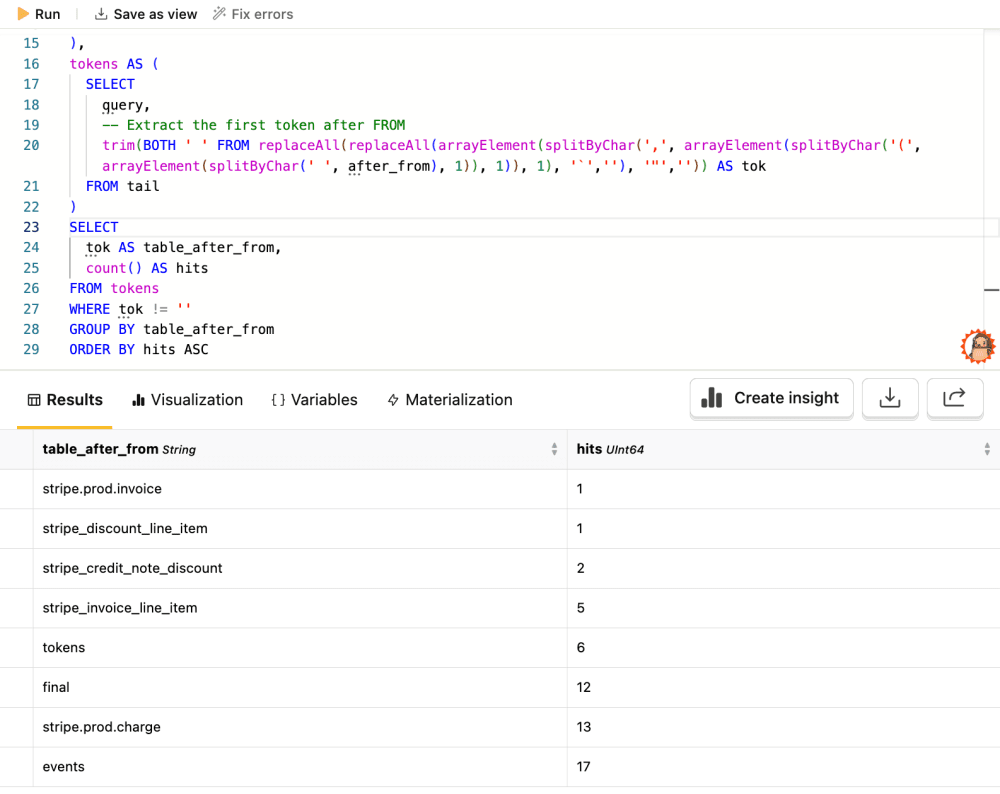Place cursor on ORDER BY hits ASC line
The height and width of the screenshot is (794, 1000).
click(139, 349)
